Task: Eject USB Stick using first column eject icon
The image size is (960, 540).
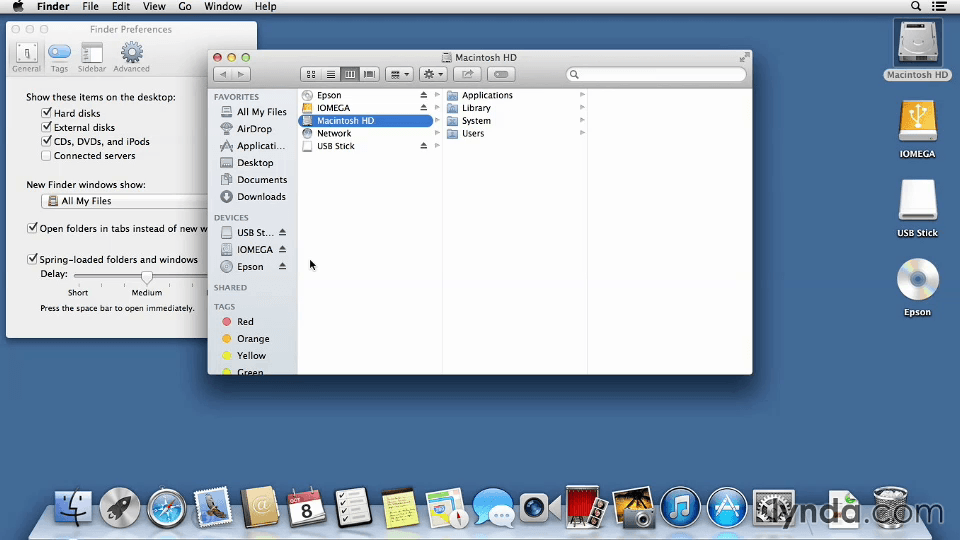Action: [x=423, y=146]
